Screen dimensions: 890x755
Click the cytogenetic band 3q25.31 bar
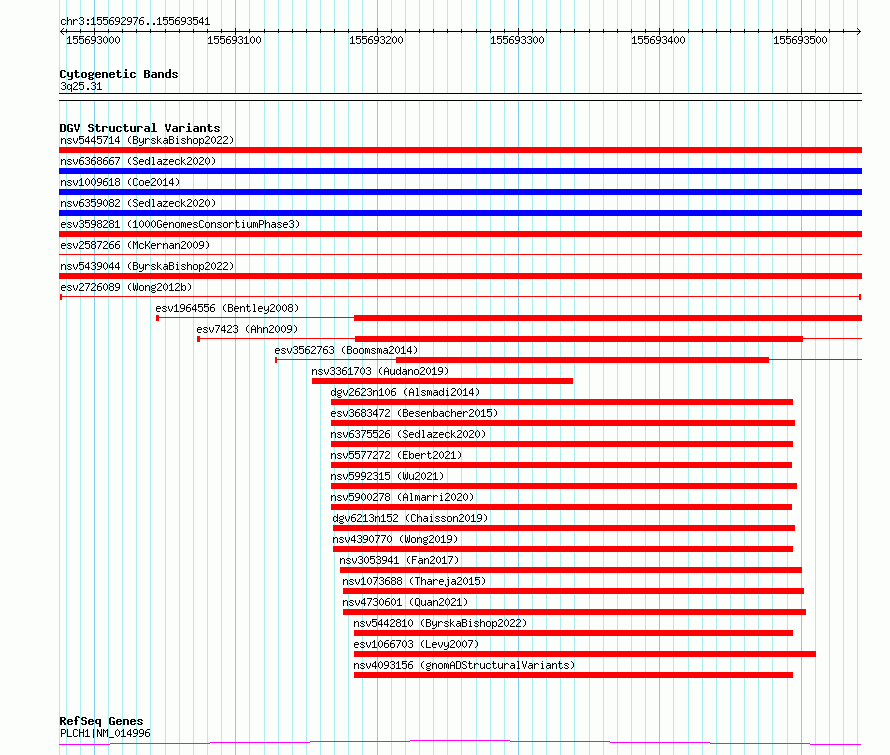click(460, 97)
